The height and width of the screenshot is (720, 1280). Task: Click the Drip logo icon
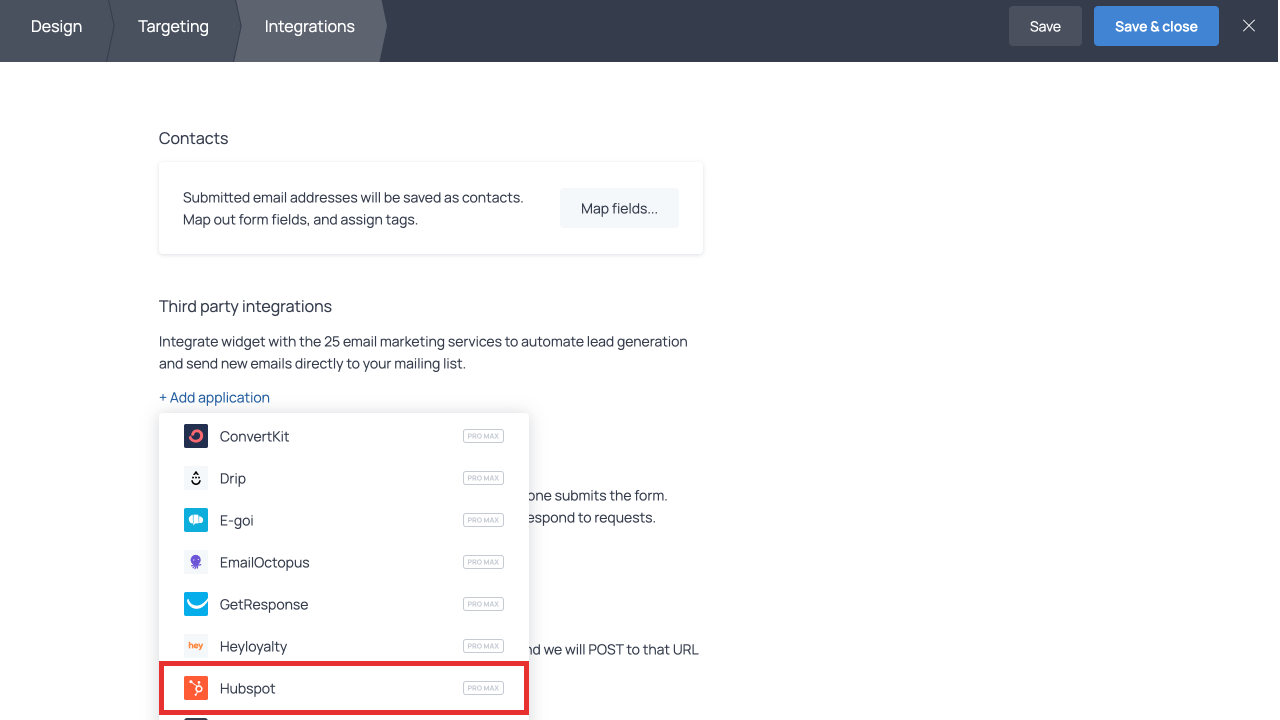(x=196, y=478)
